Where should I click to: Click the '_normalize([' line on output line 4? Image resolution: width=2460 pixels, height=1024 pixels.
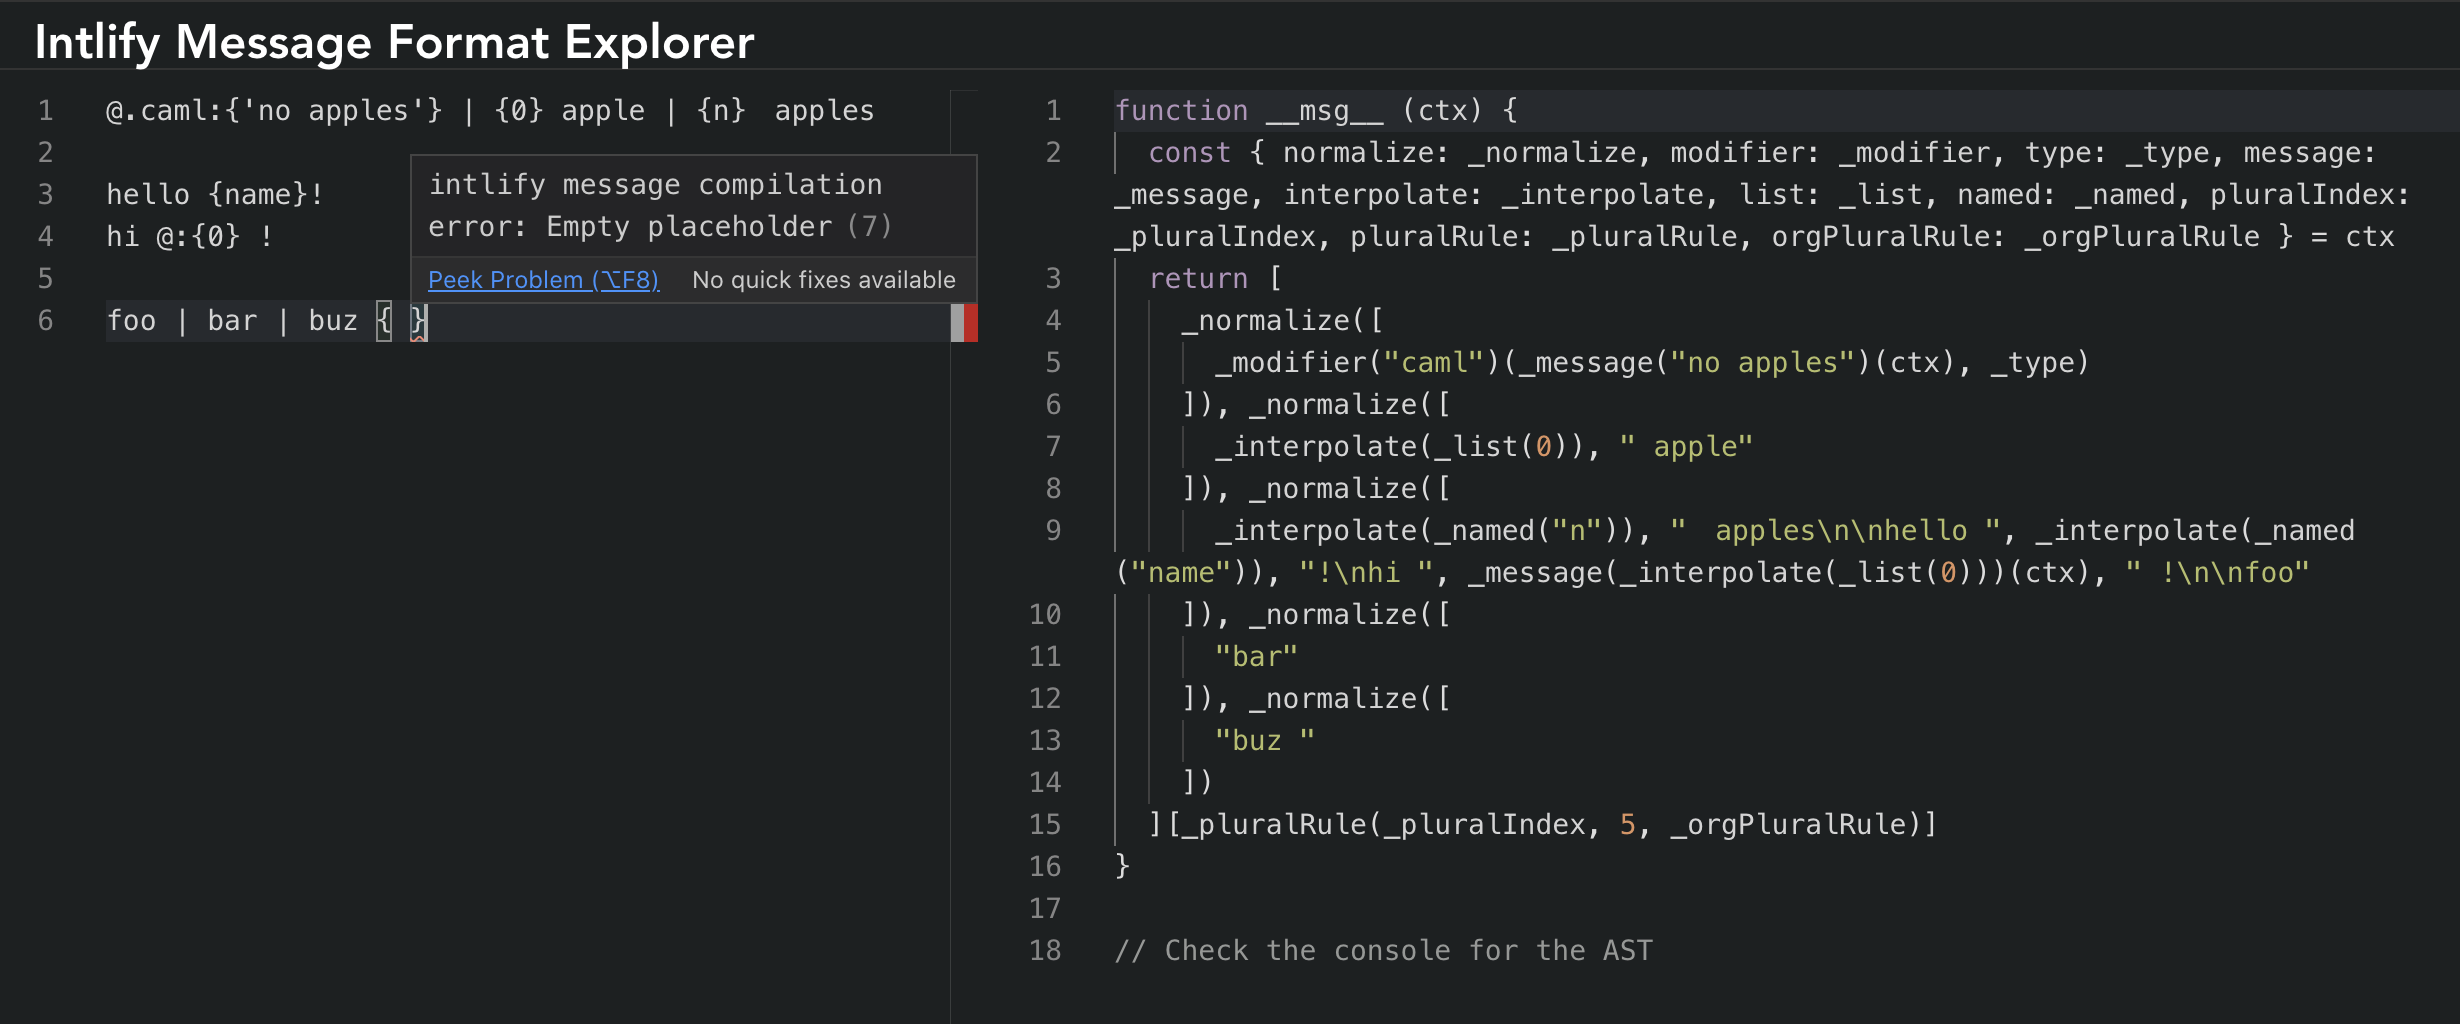1282,320
